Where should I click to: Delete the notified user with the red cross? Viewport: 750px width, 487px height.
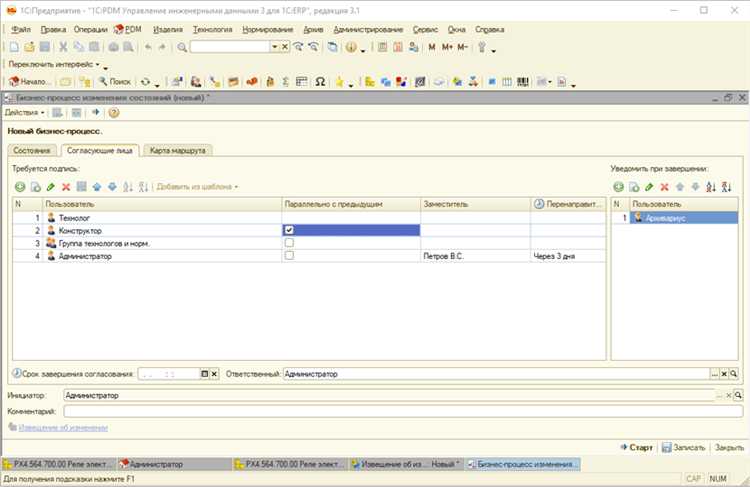(x=664, y=187)
